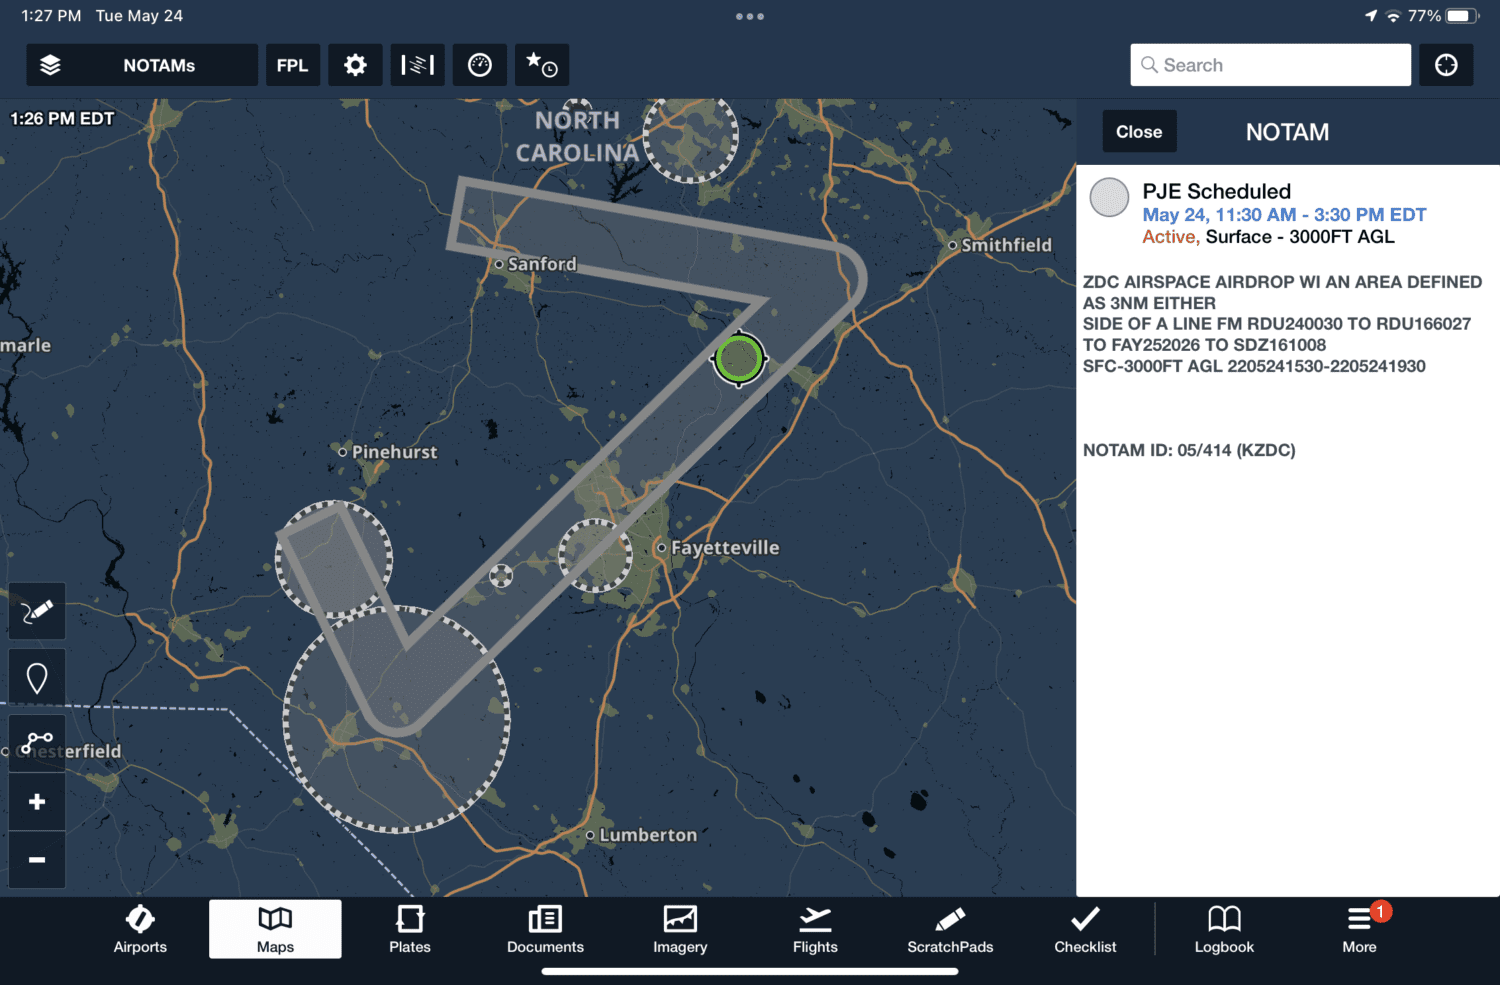This screenshot has height=985, width=1500.
Task: Open the flight instruments panel
Action: click(x=479, y=64)
